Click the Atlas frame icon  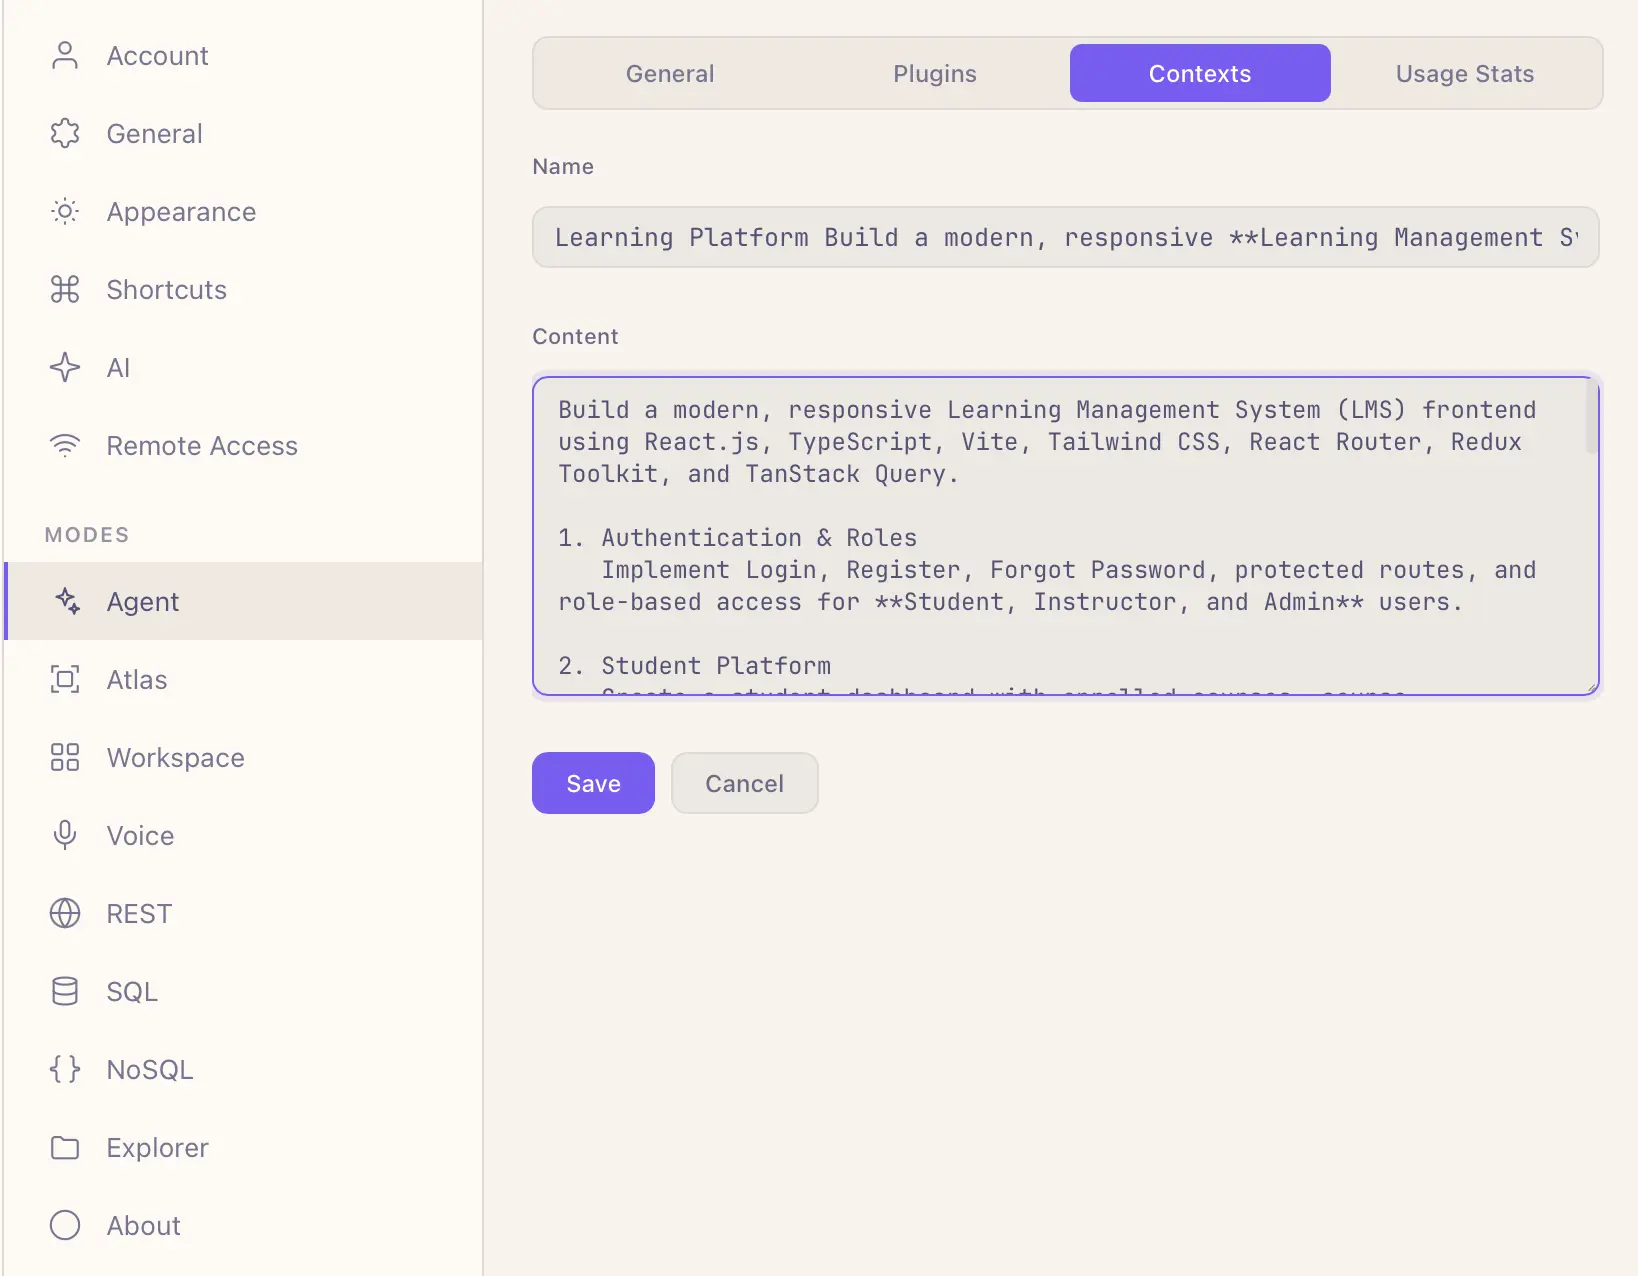pyautogui.click(x=65, y=680)
